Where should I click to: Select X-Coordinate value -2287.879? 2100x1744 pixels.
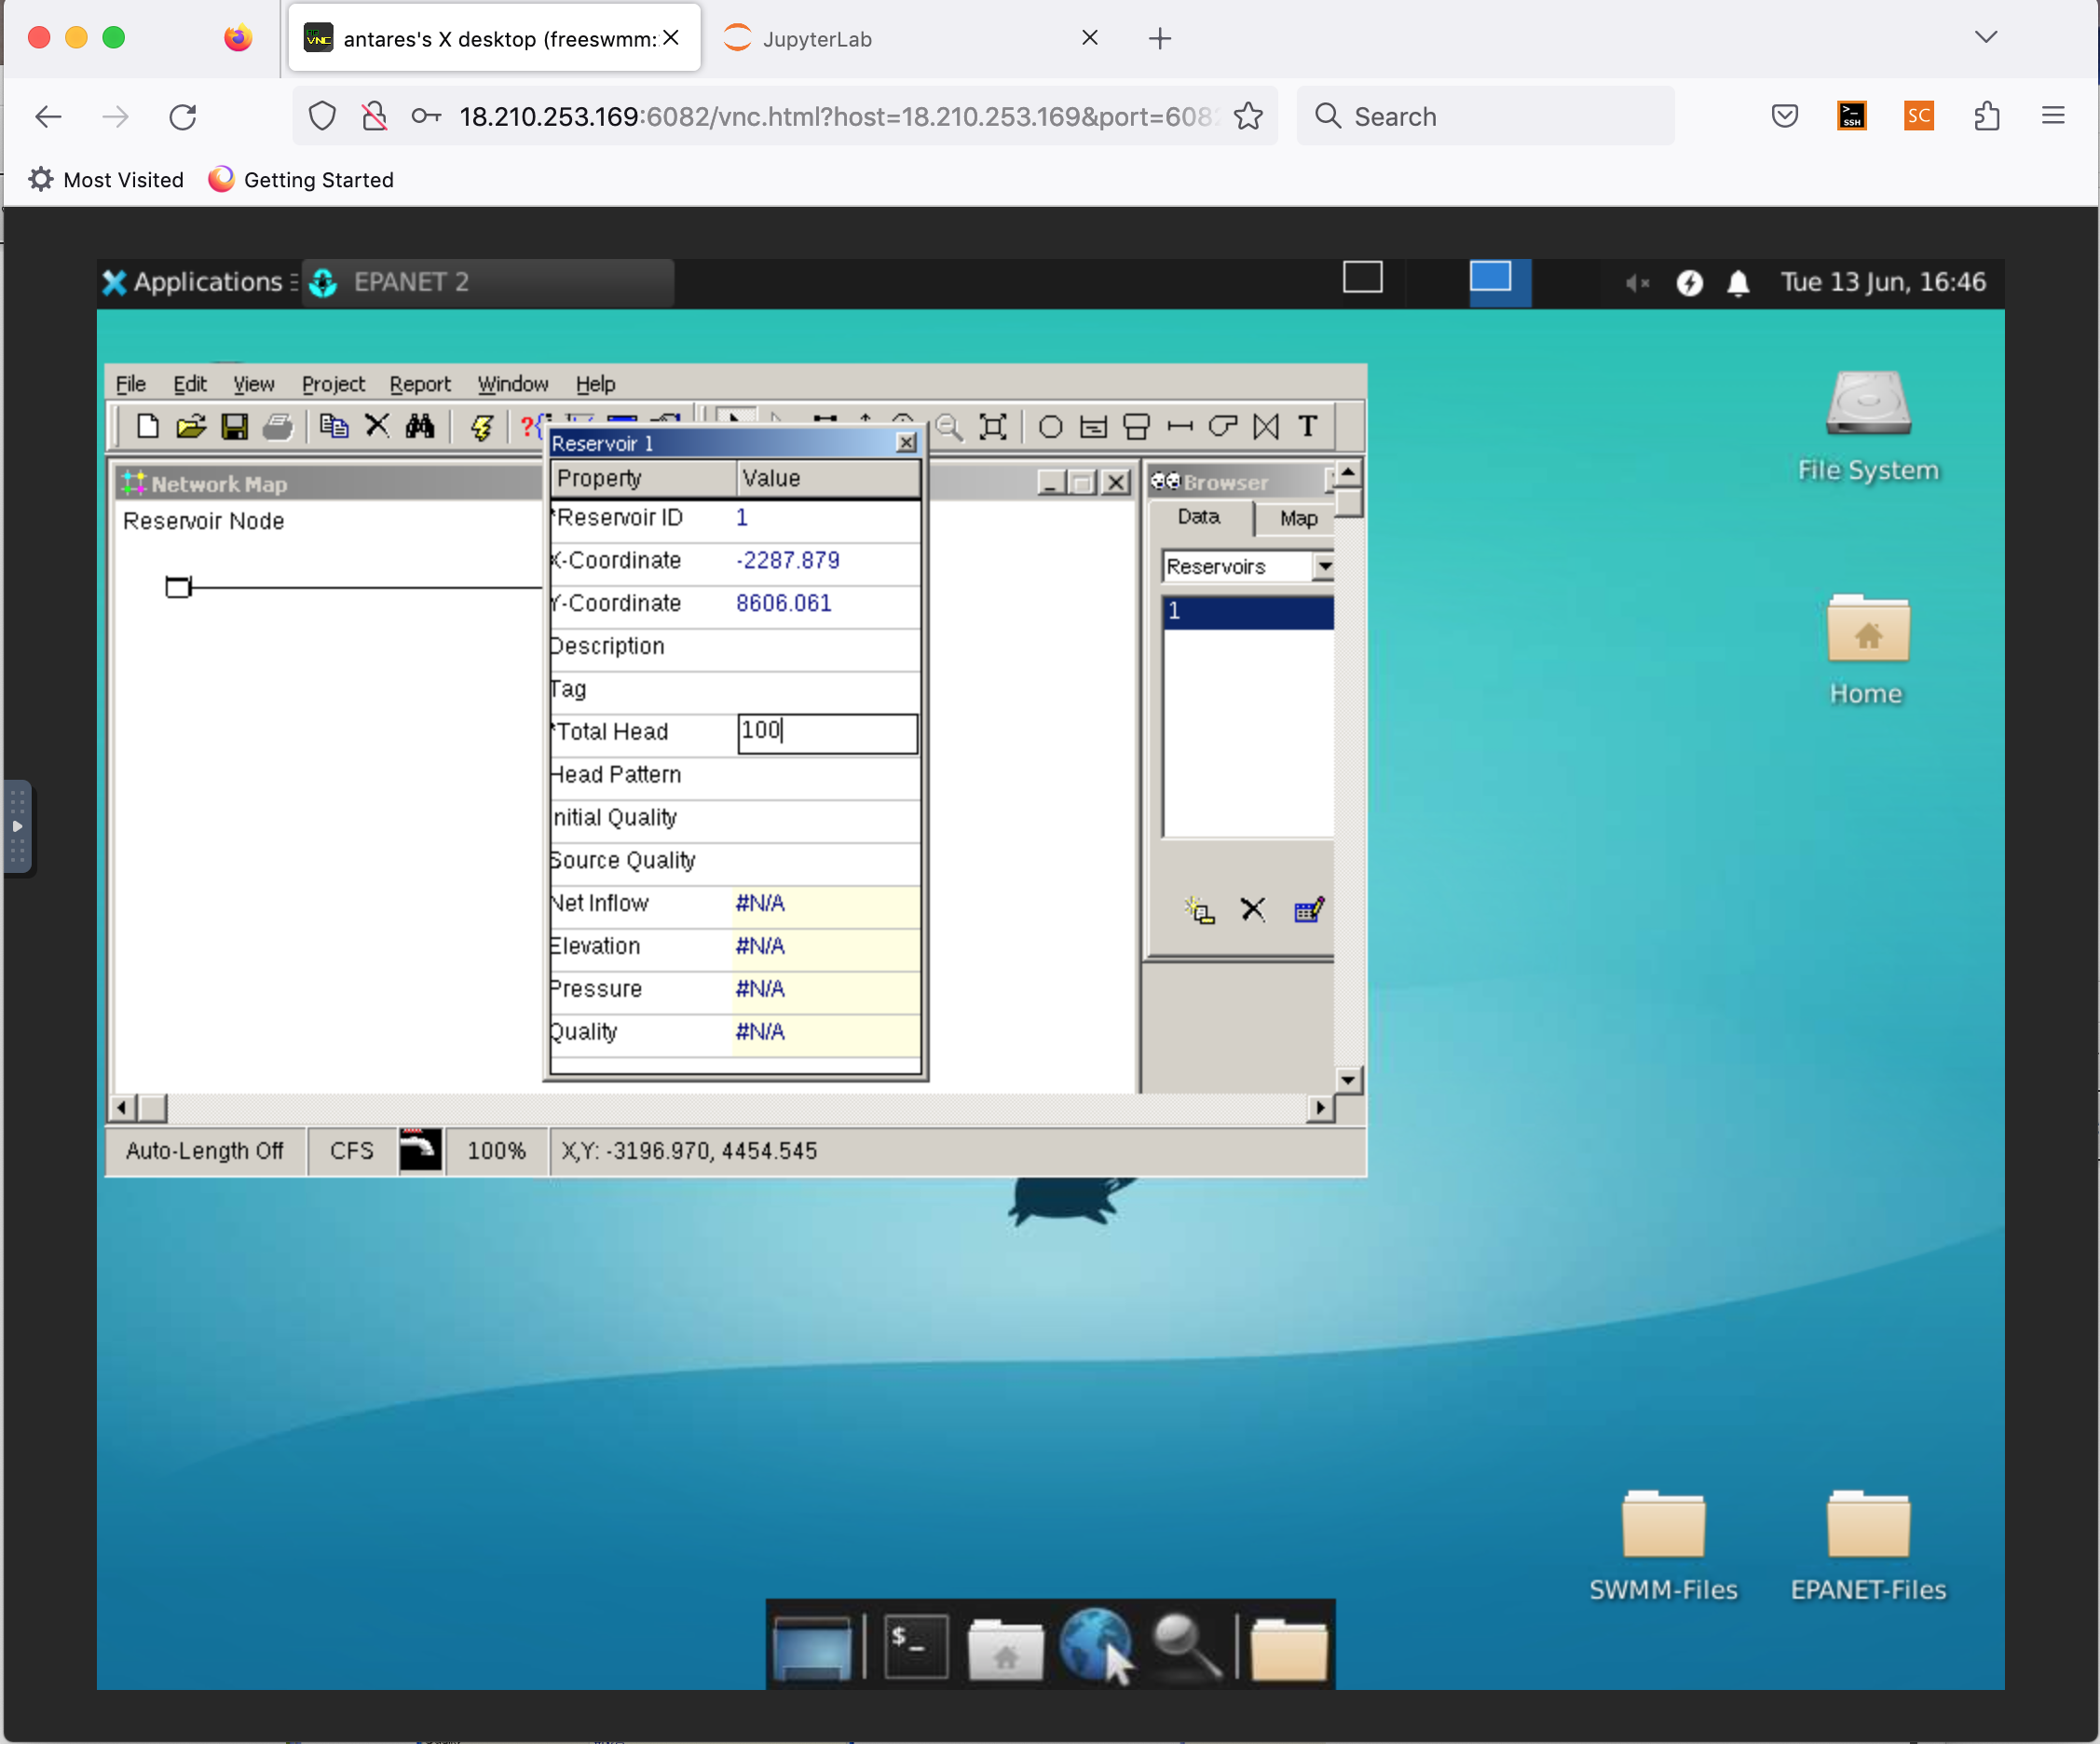(x=788, y=560)
